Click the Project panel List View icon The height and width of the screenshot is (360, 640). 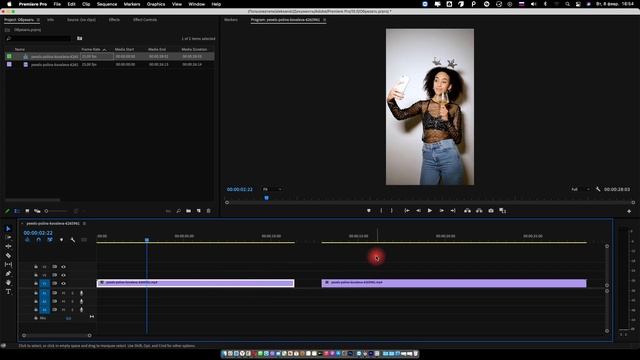tap(17, 211)
